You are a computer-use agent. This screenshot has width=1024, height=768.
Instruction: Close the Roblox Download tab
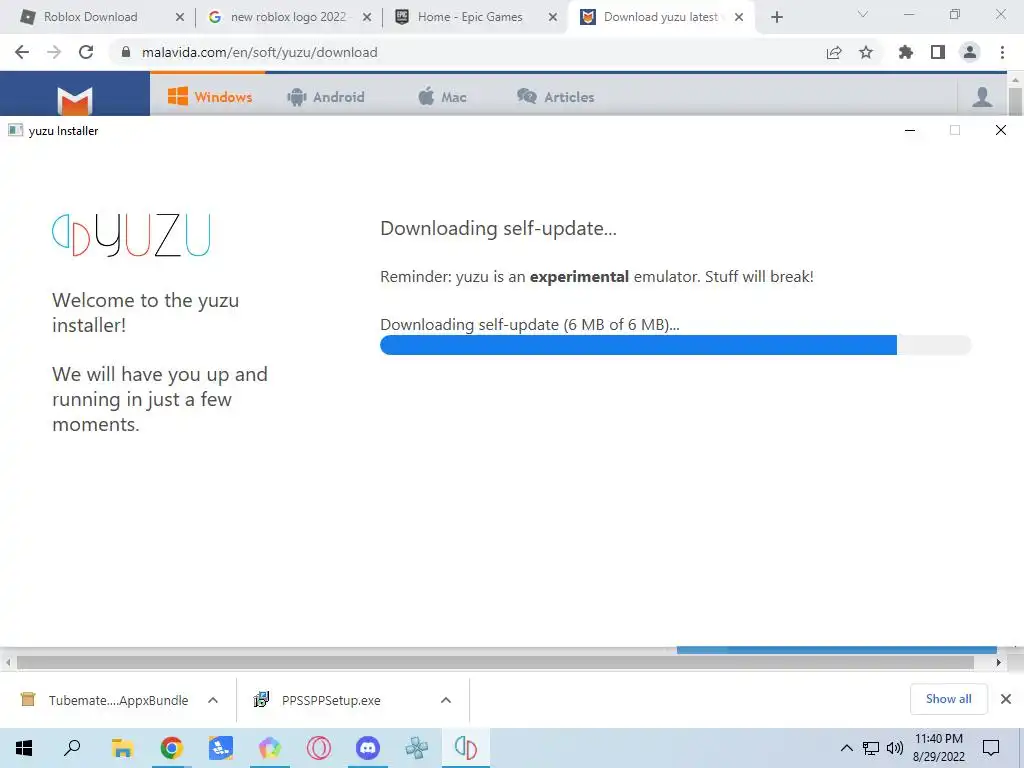click(x=180, y=17)
